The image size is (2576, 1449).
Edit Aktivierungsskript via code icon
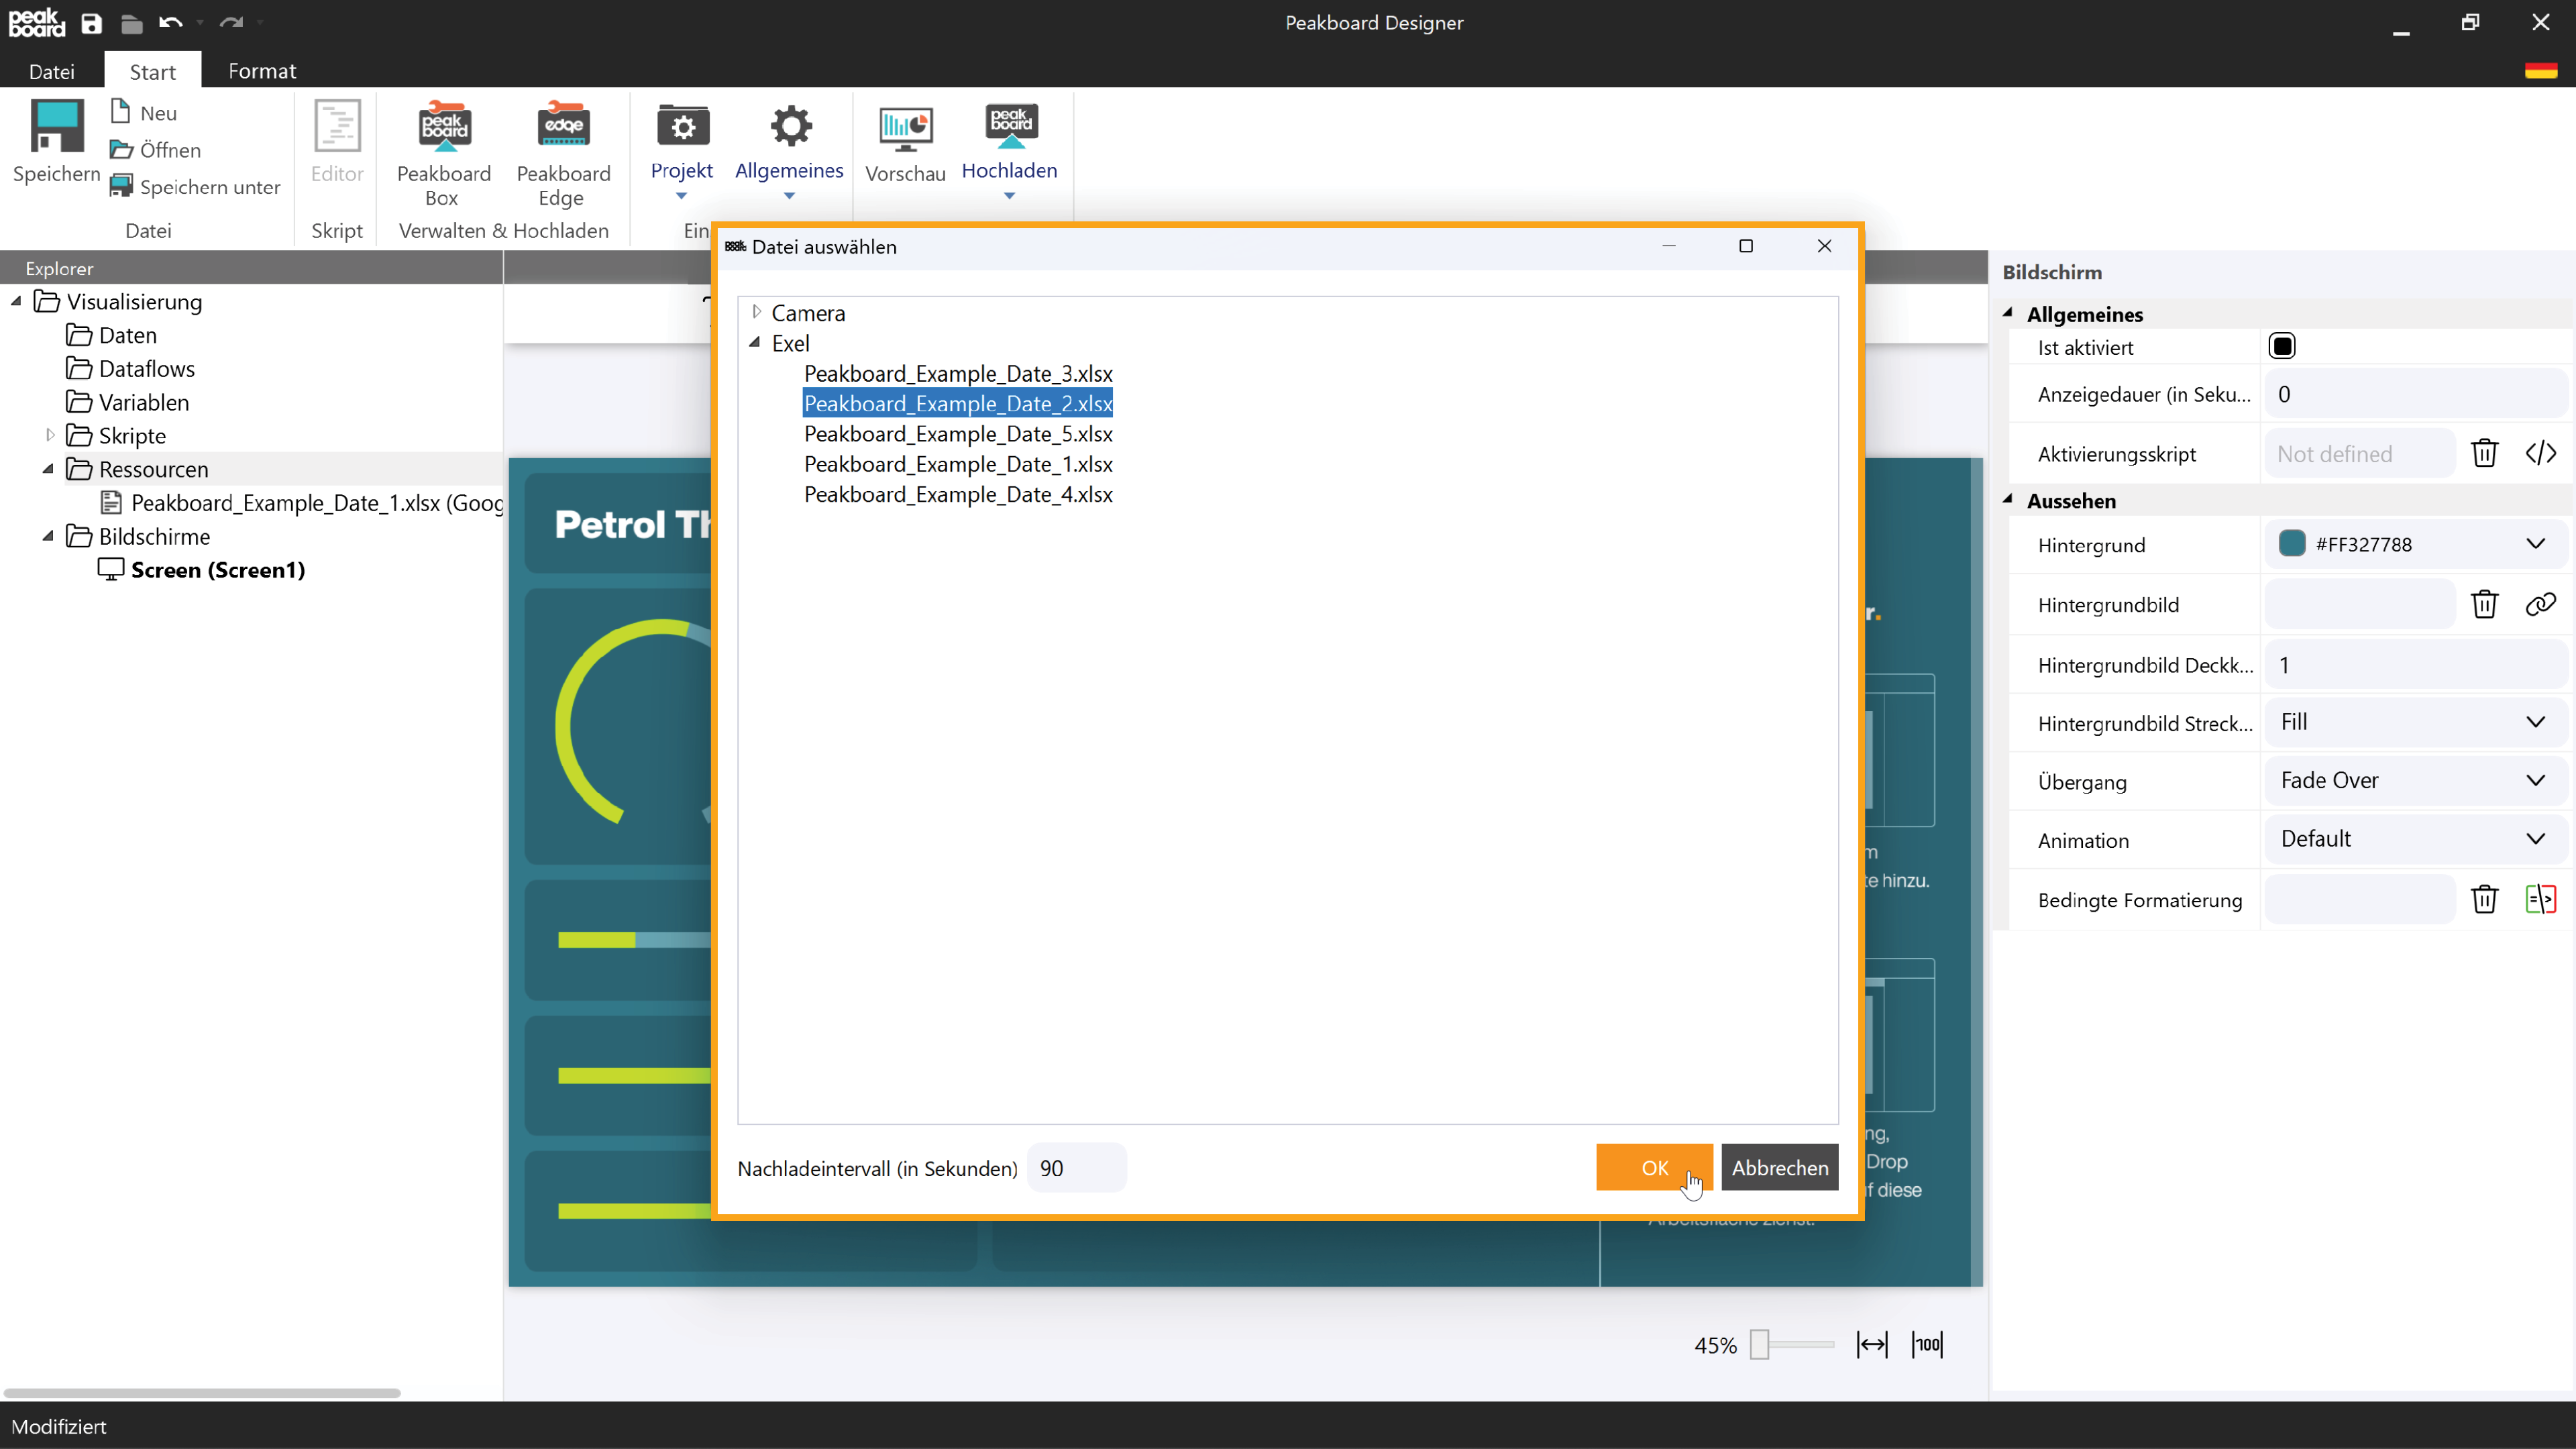[x=2540, y=454]
